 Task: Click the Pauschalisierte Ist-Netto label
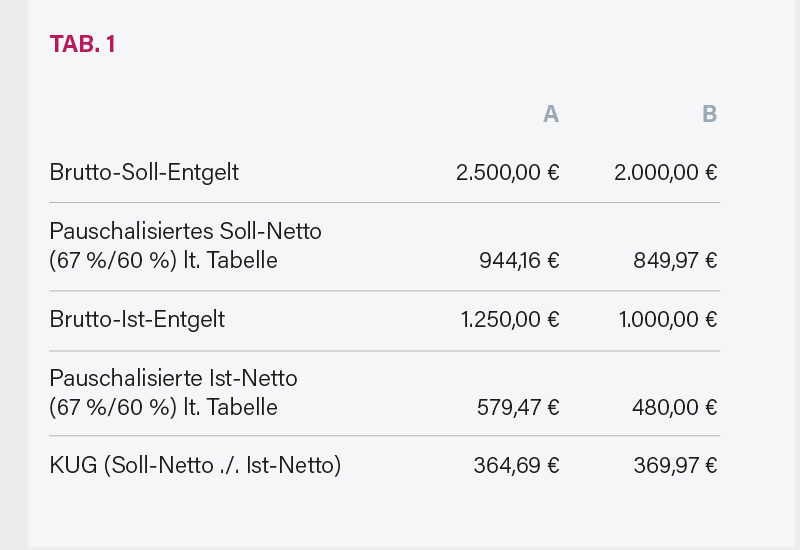tap(173, 378)
